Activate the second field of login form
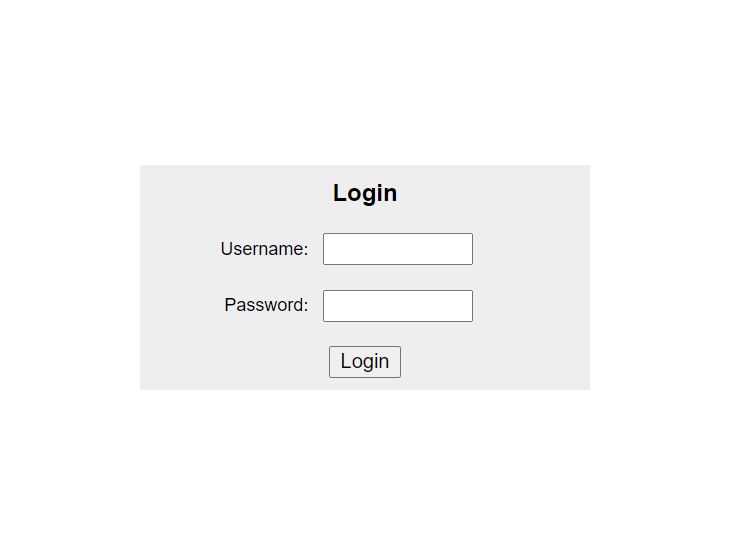 click(x=398, y=306)
